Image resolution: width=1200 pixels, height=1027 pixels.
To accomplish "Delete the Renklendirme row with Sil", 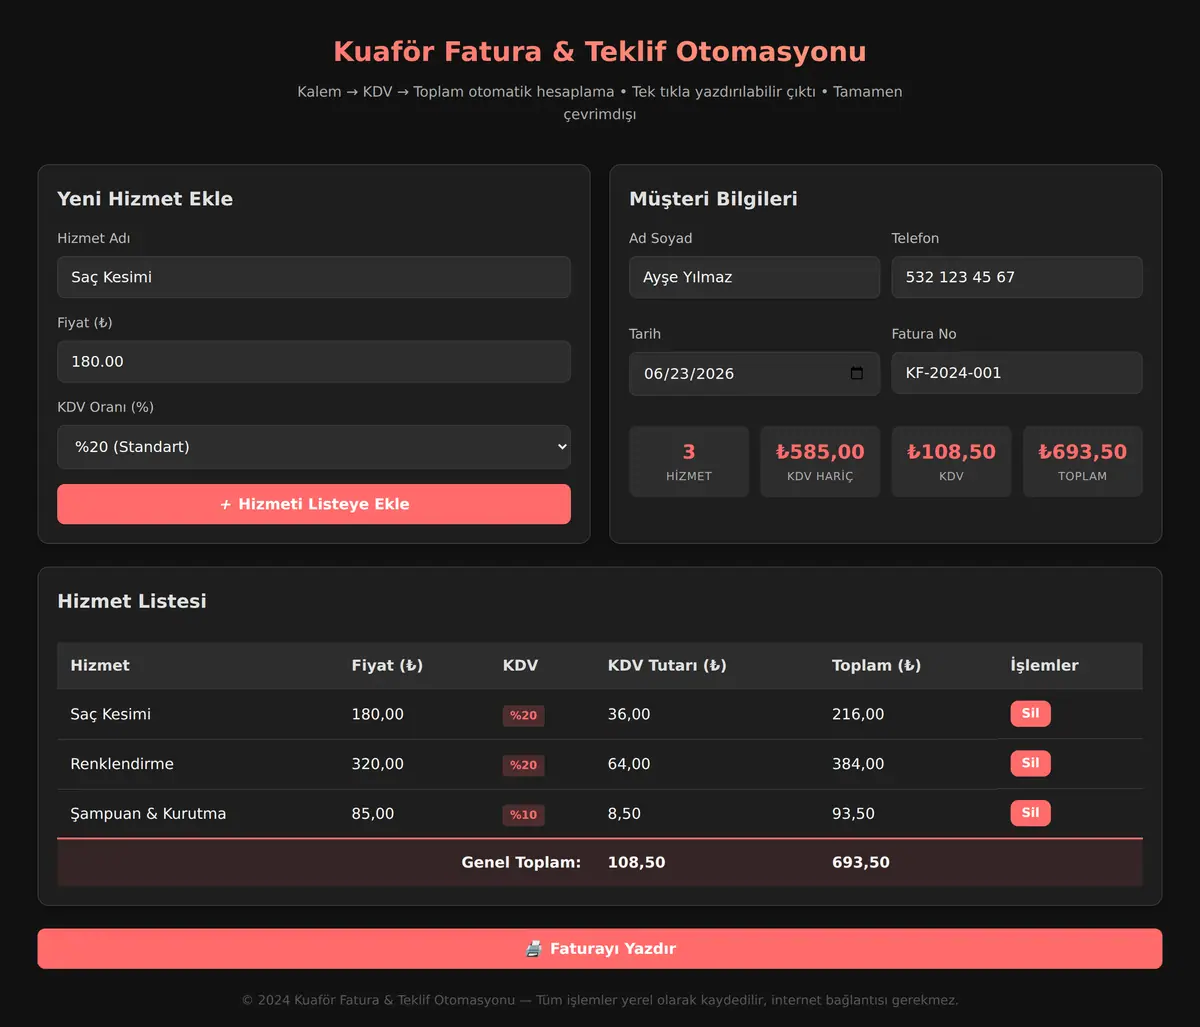I will point(1030,763).
